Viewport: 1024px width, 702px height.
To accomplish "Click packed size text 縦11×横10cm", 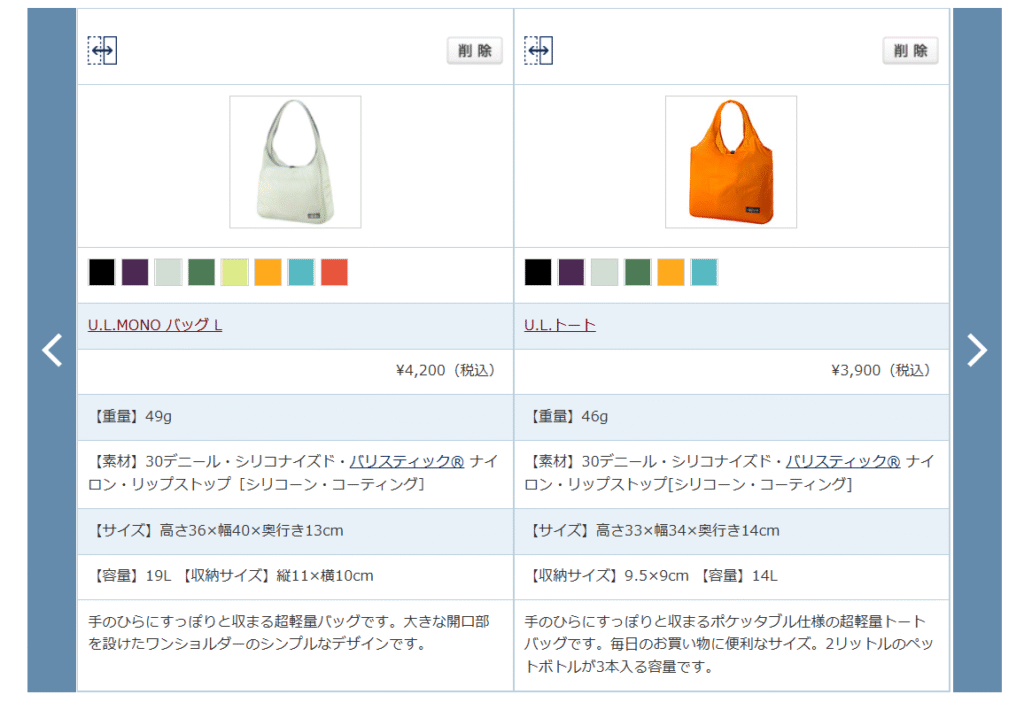I will [x=325, y=576].
